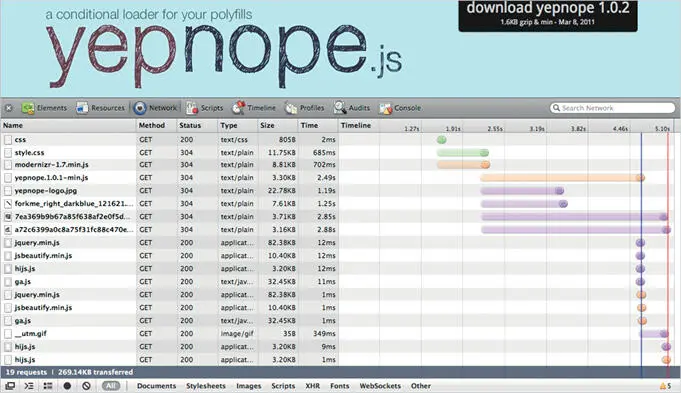Toggle small resource rows view icon
The width and height of the screenshot is (681, 393).
pos(48,386)
